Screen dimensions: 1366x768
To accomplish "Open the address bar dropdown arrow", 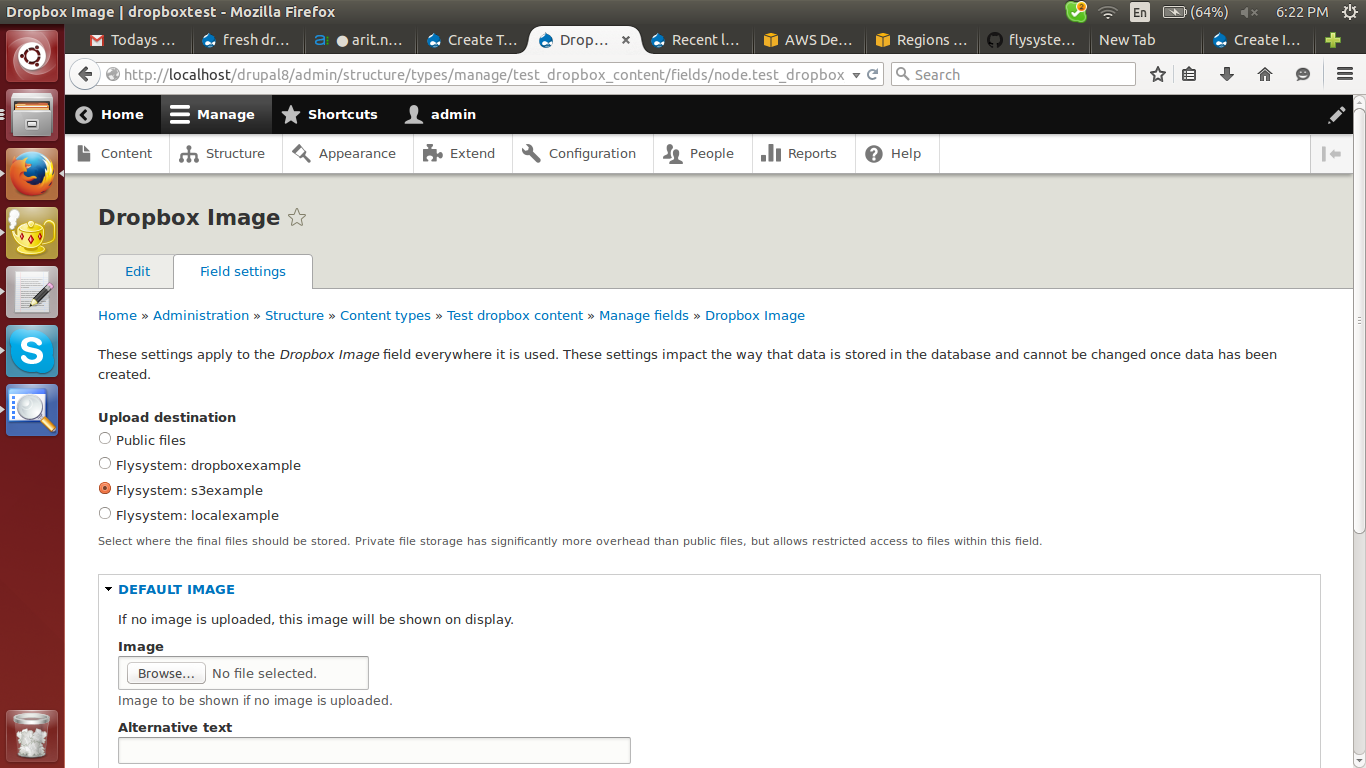I will tap(856, 74).
